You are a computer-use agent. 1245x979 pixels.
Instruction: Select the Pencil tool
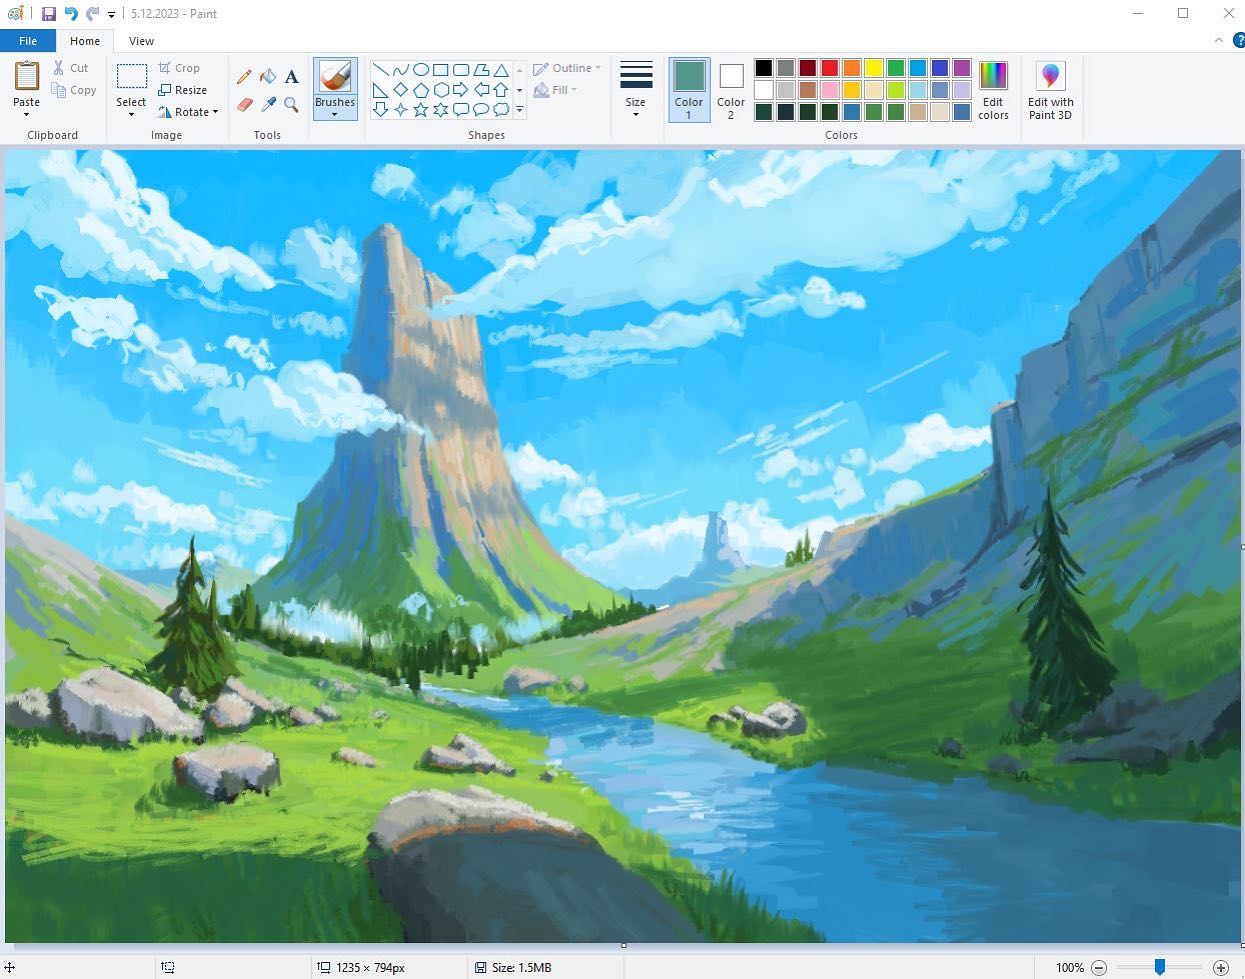pos(244,77)
